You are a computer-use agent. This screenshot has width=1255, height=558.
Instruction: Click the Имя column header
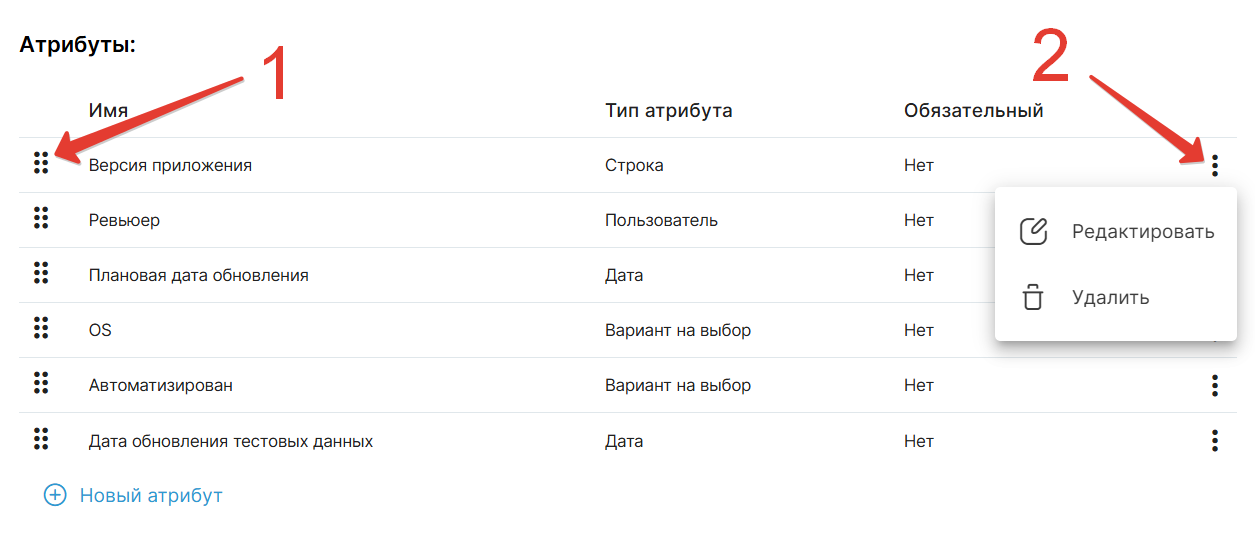(x=108, y=110)
